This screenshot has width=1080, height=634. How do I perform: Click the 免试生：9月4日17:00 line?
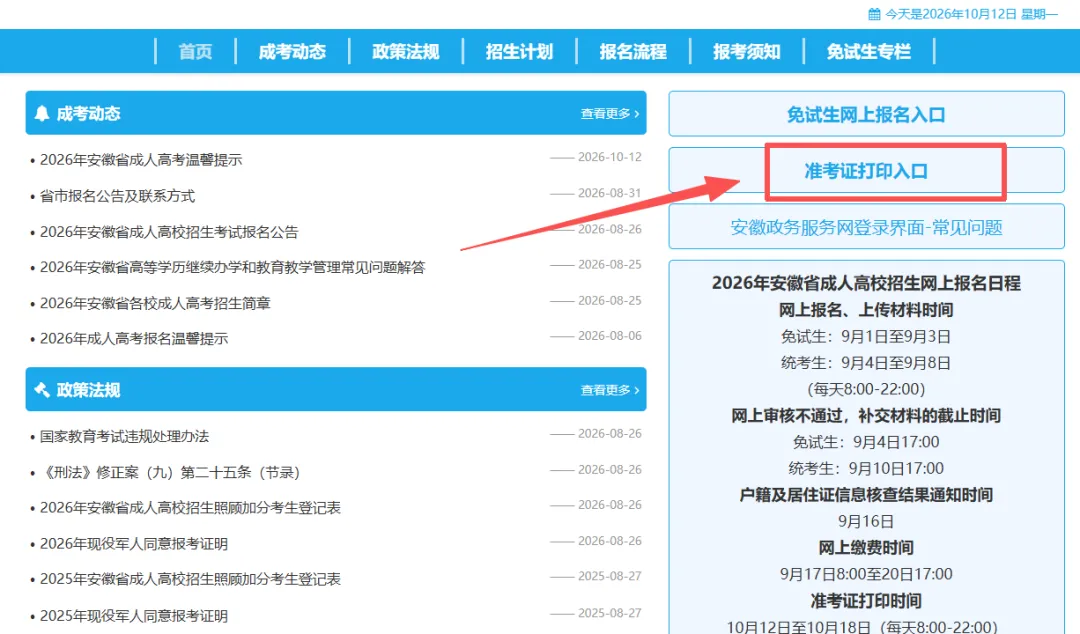point(866,442)
